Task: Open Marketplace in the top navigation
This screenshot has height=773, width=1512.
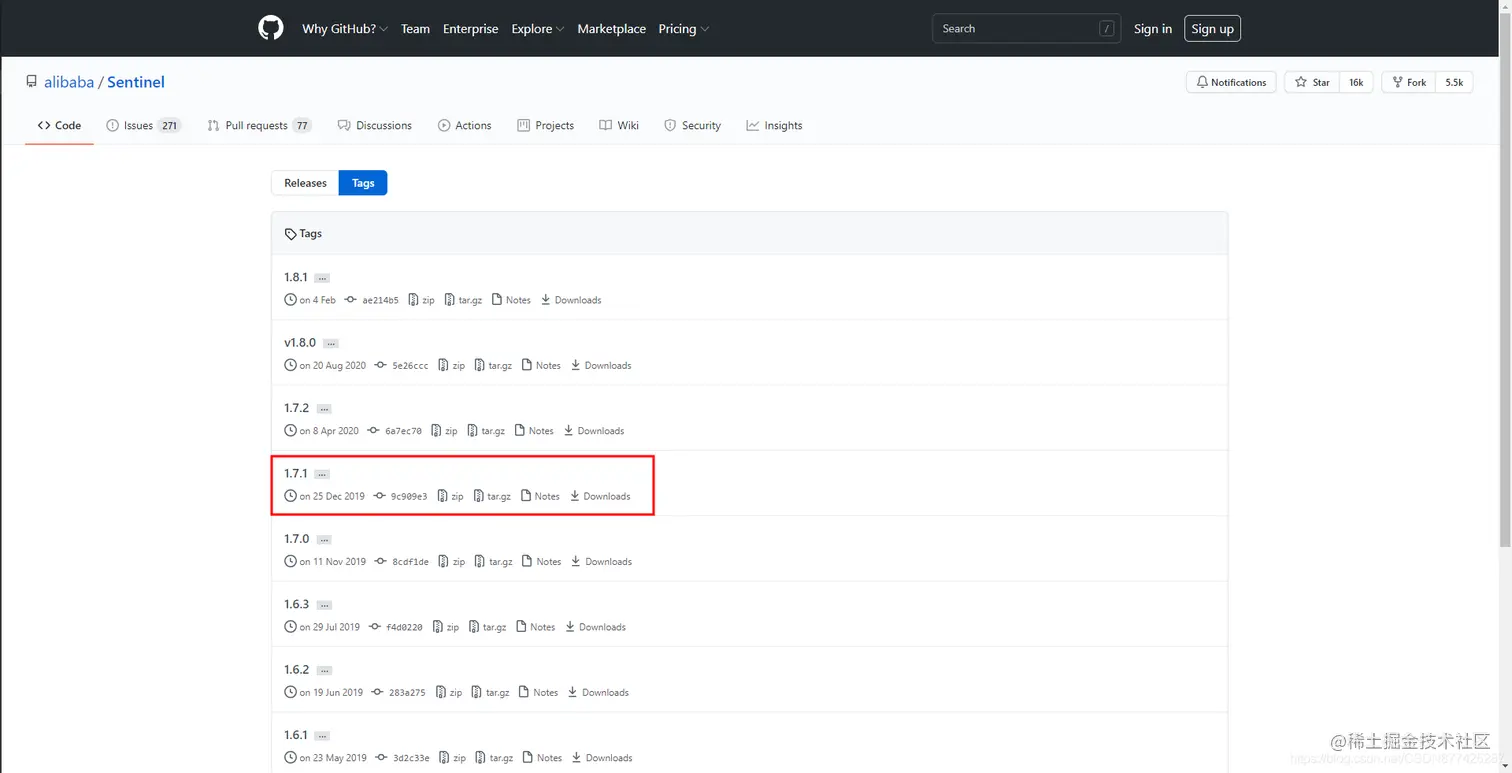Action: point(611,29)
